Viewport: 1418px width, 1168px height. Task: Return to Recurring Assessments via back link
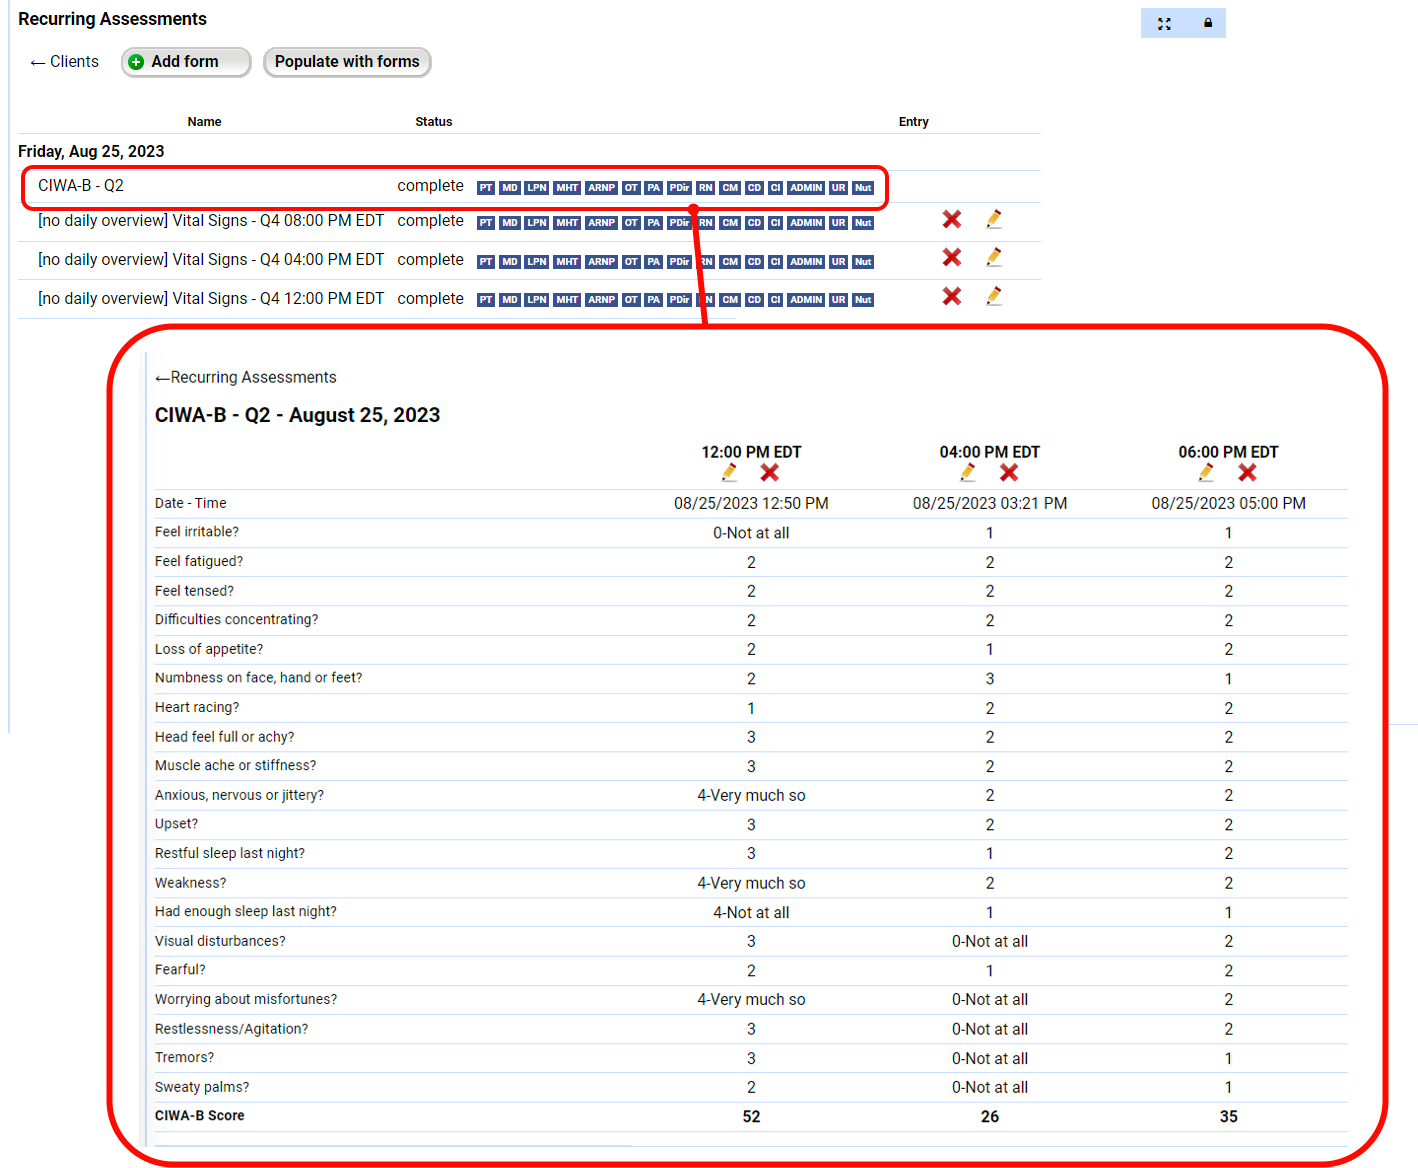(x=246, y=377)
